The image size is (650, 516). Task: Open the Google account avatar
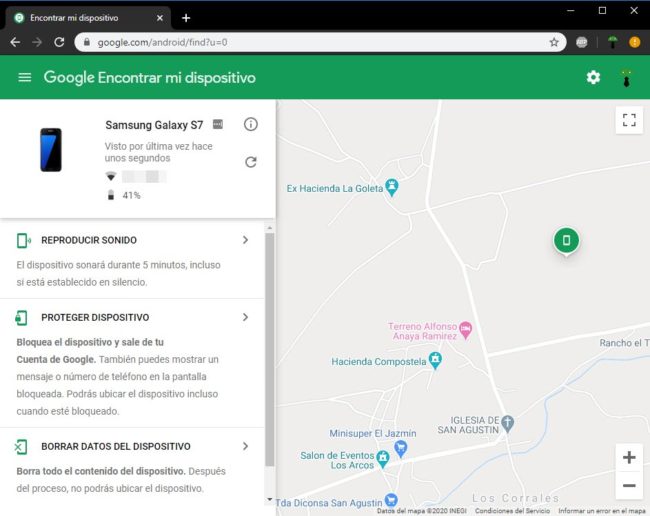point(626,78)
